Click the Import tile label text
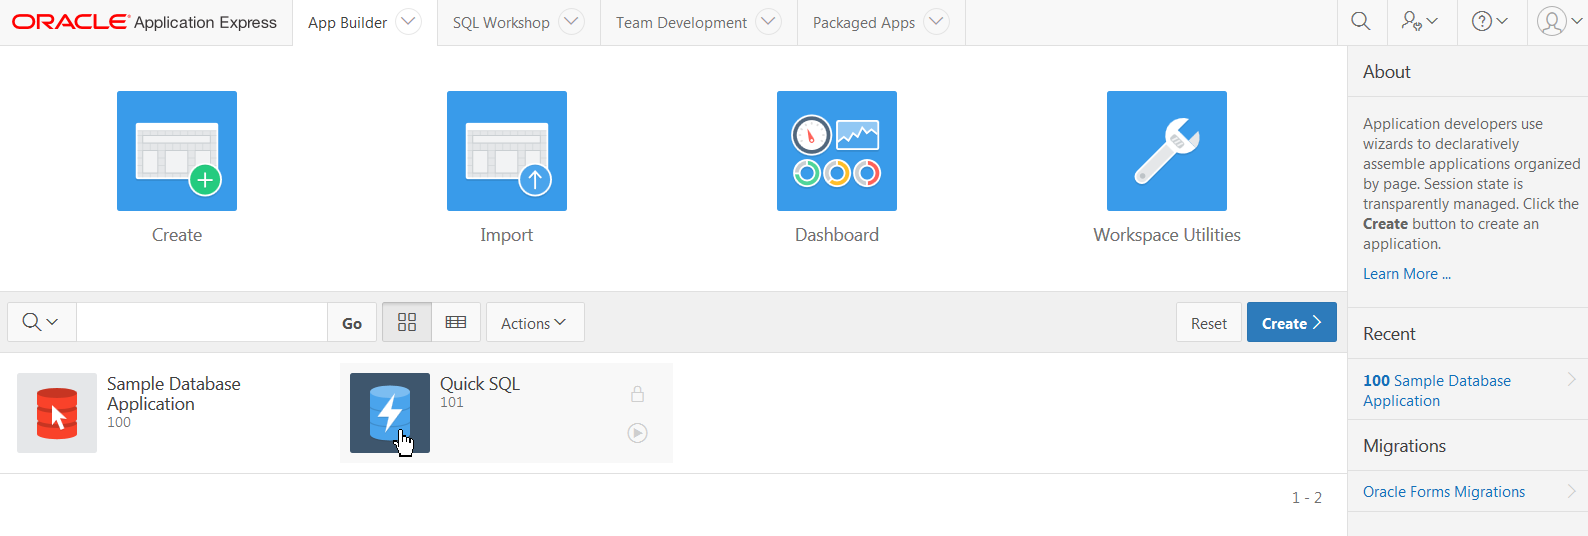The image size is (1588, 536). (x=507, y=235)
